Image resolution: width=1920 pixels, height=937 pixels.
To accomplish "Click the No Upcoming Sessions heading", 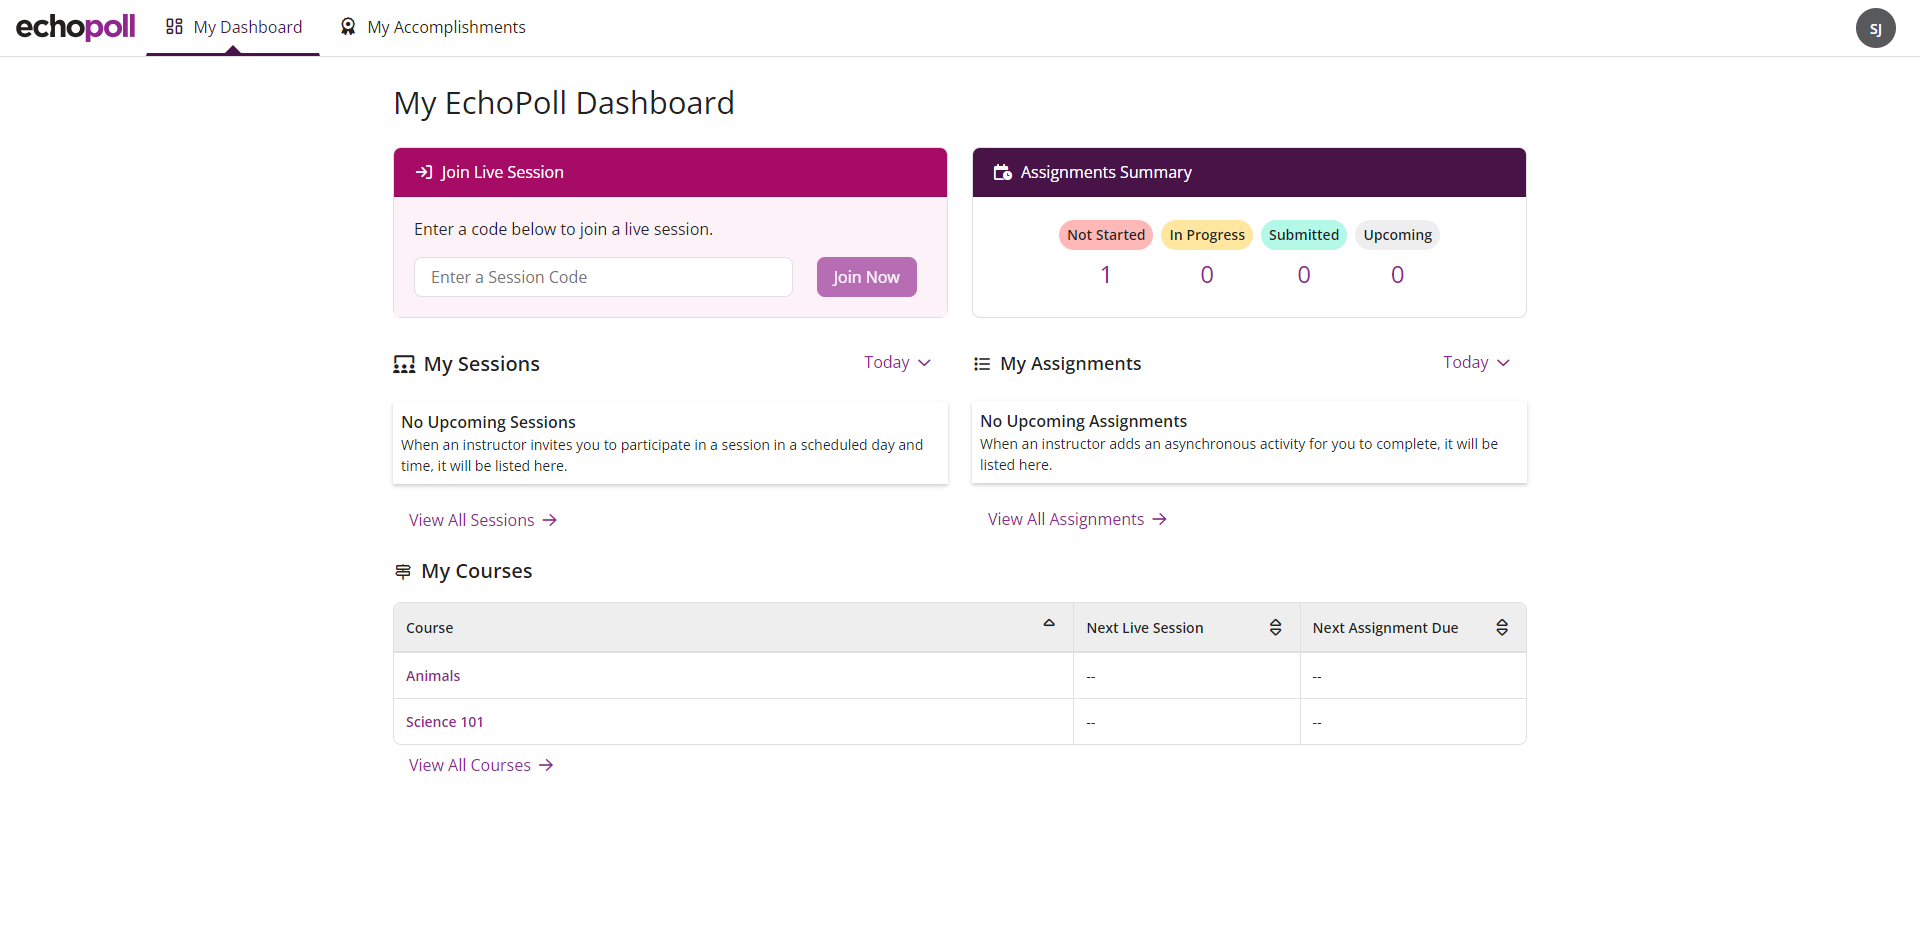I will [x=488, y=422].
